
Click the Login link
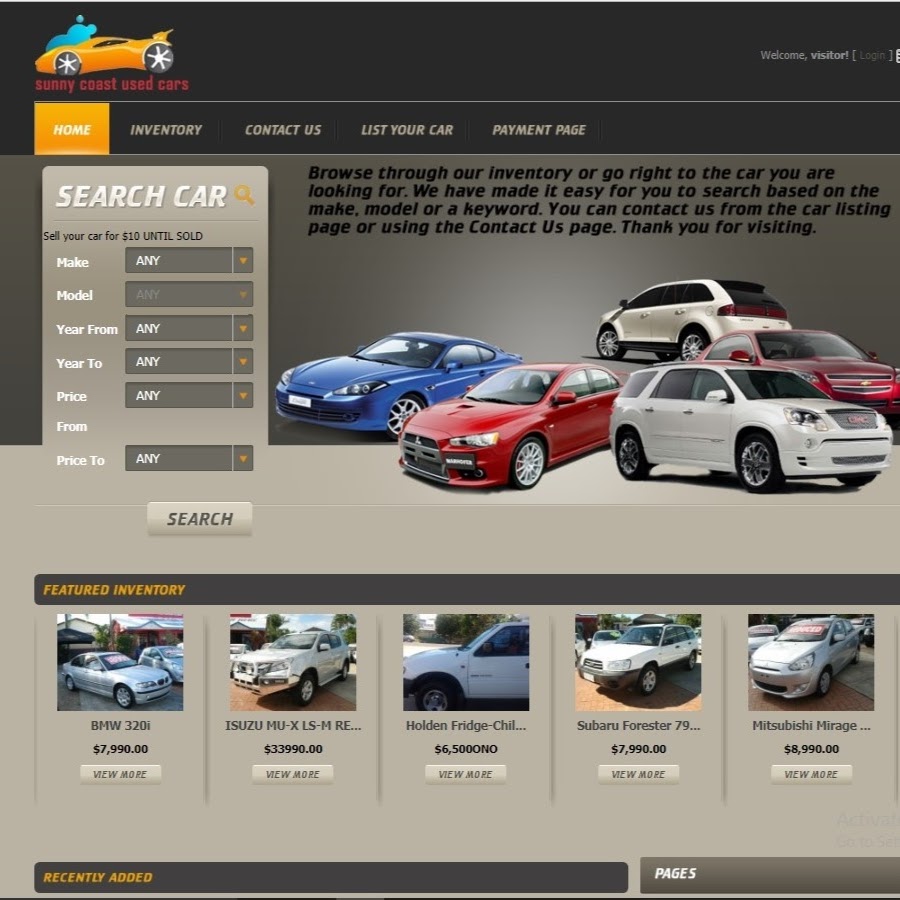[x=872, y=55]
